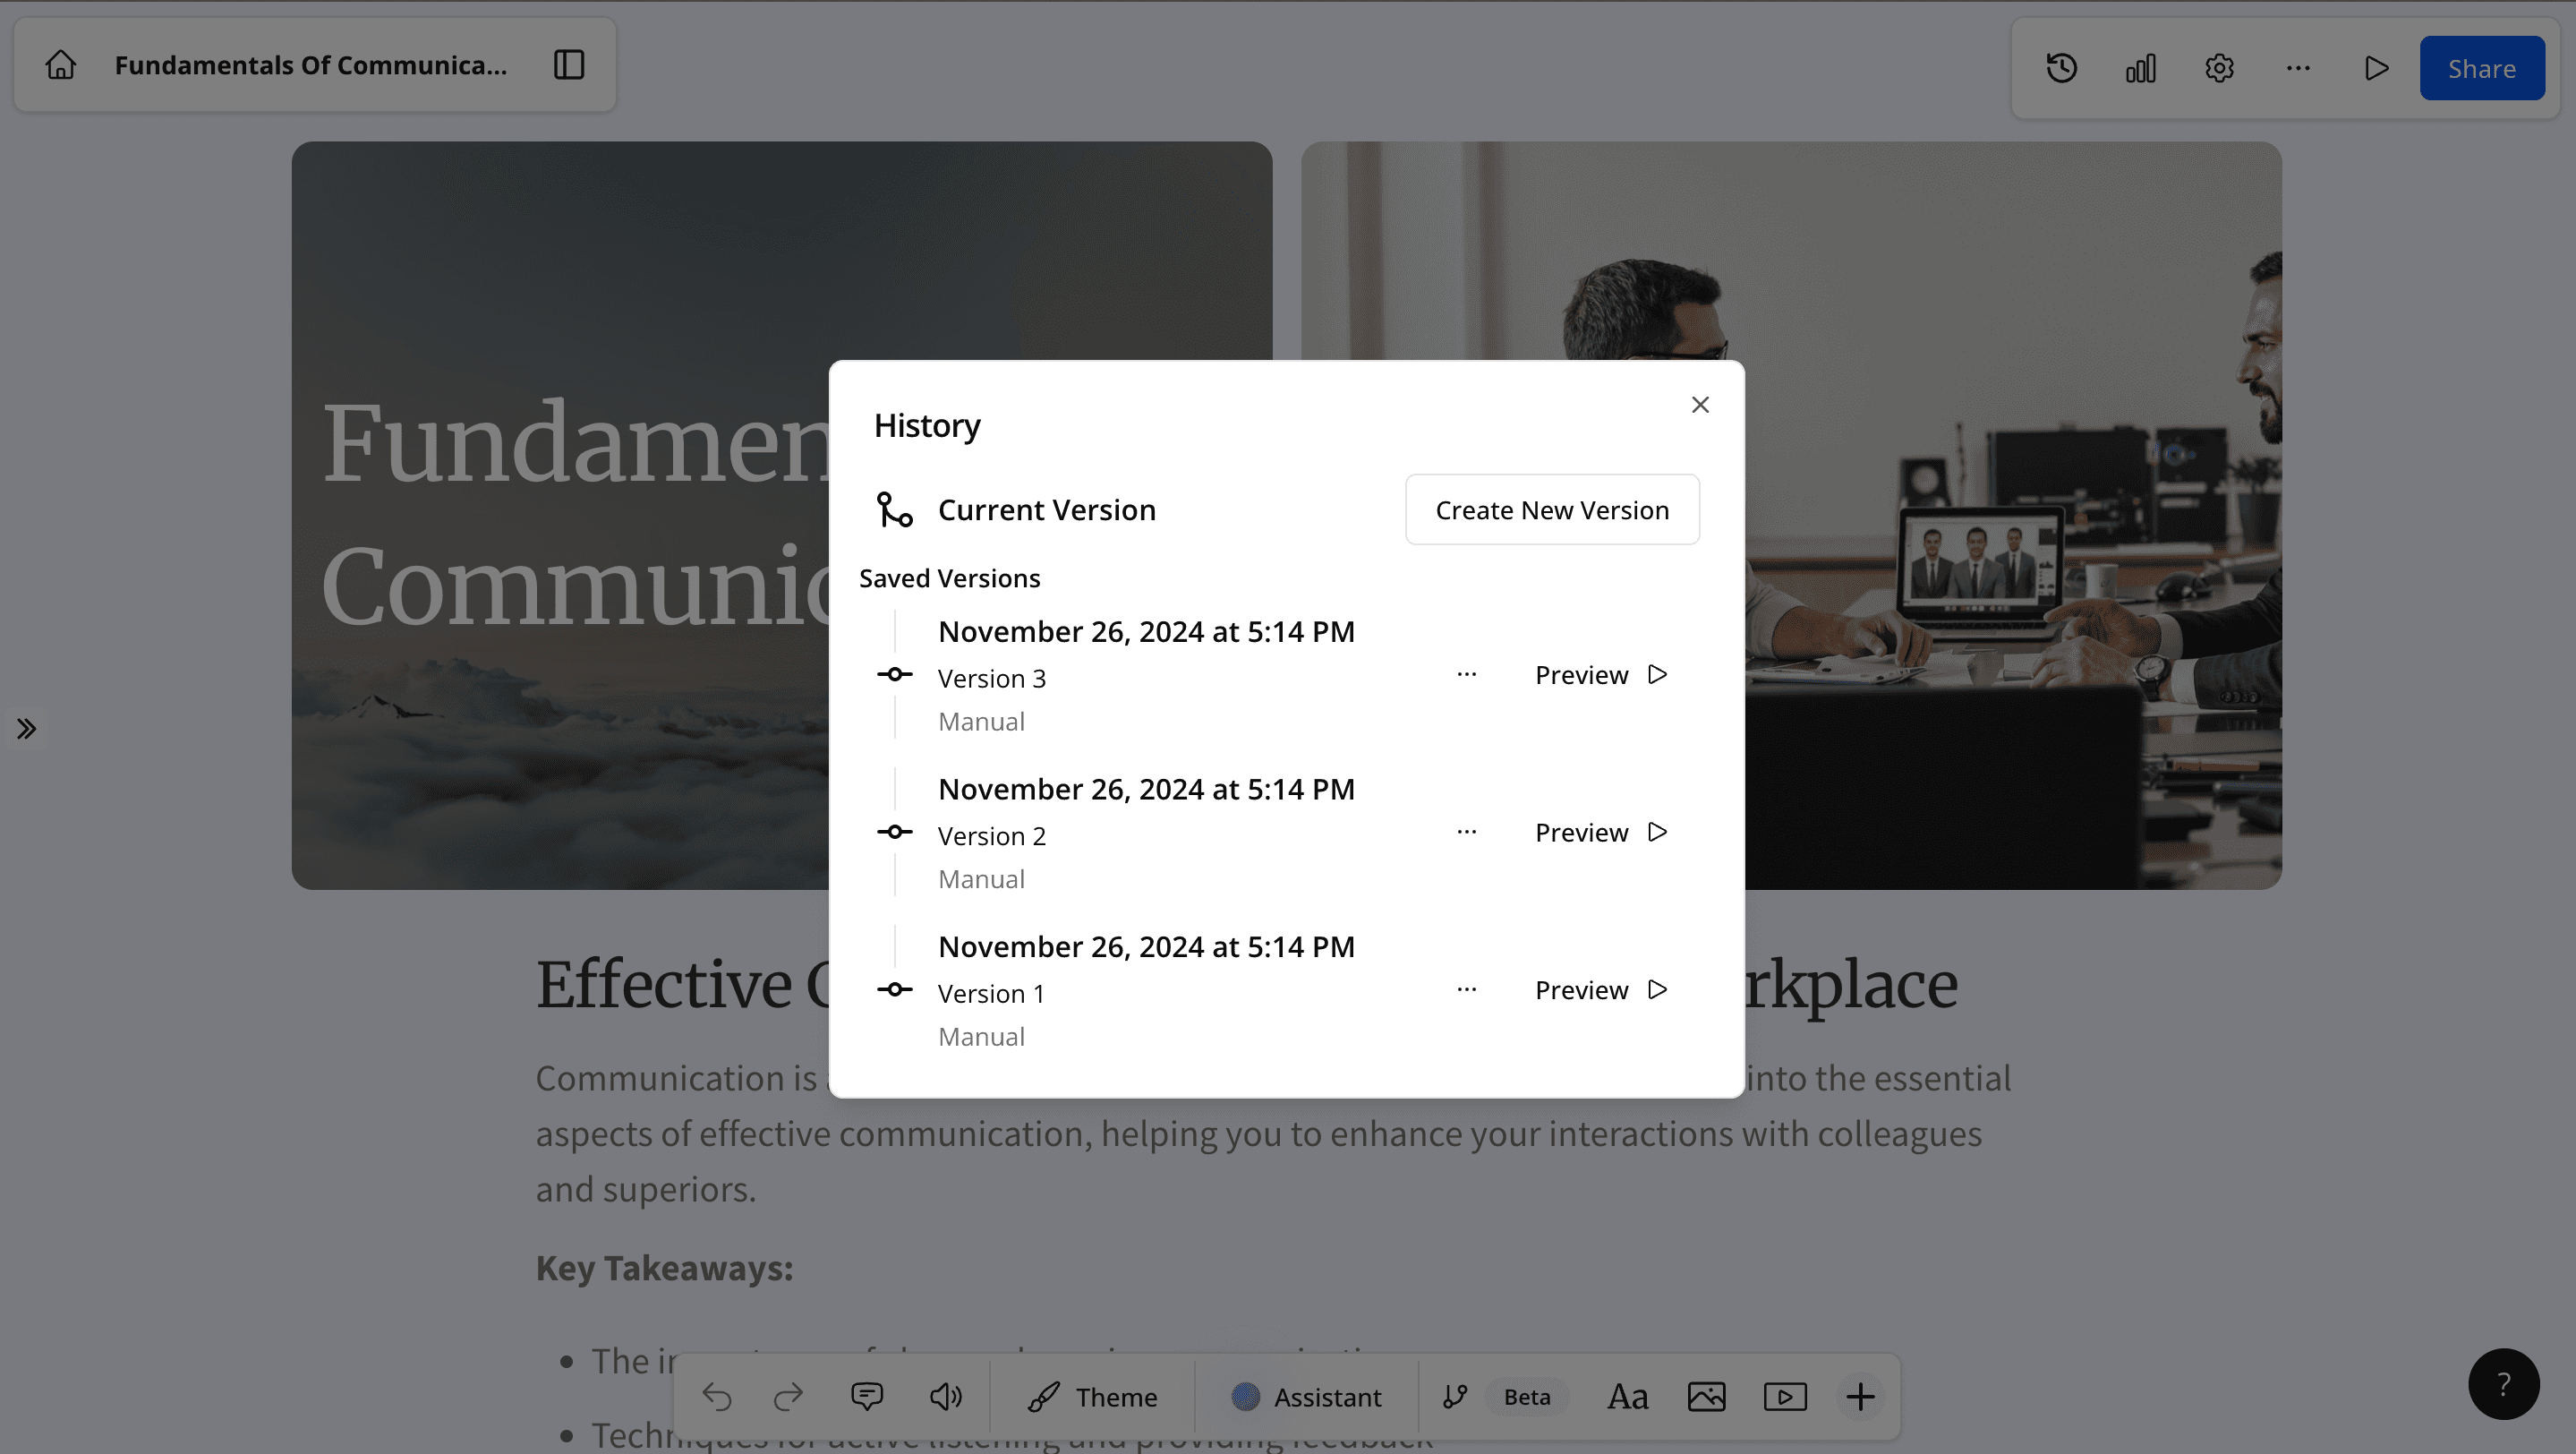Click the Beta badge
The image size is (2576, 1454).
(1527, 1397)
